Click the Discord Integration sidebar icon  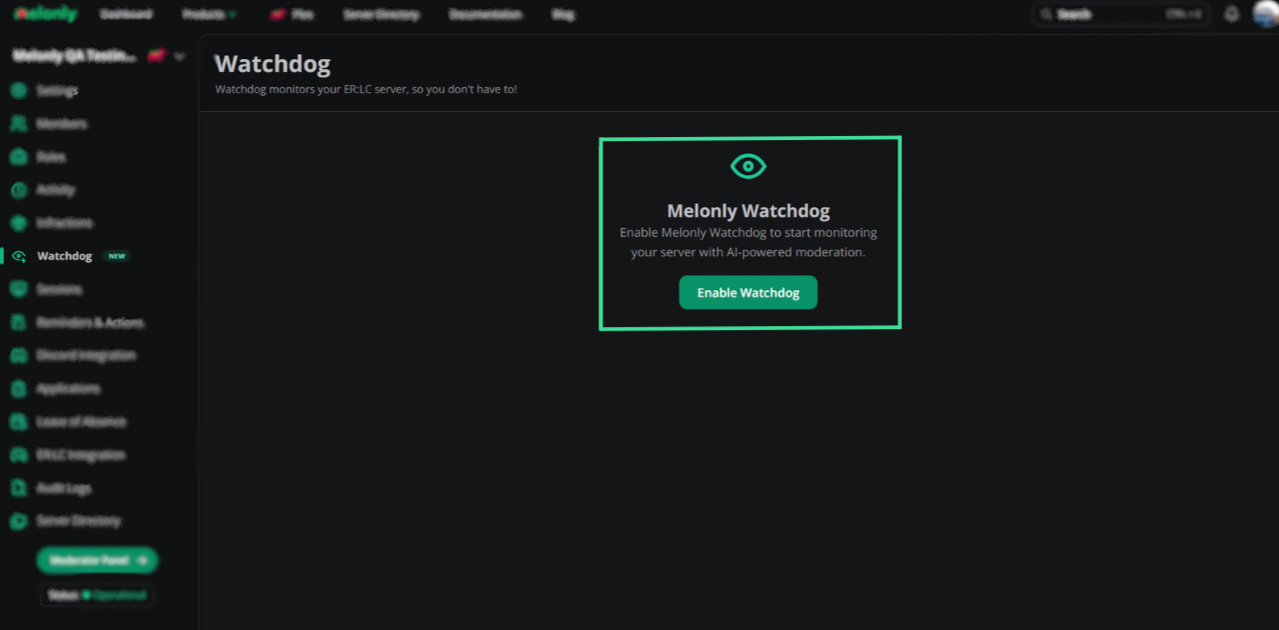[x=18, y=355]
